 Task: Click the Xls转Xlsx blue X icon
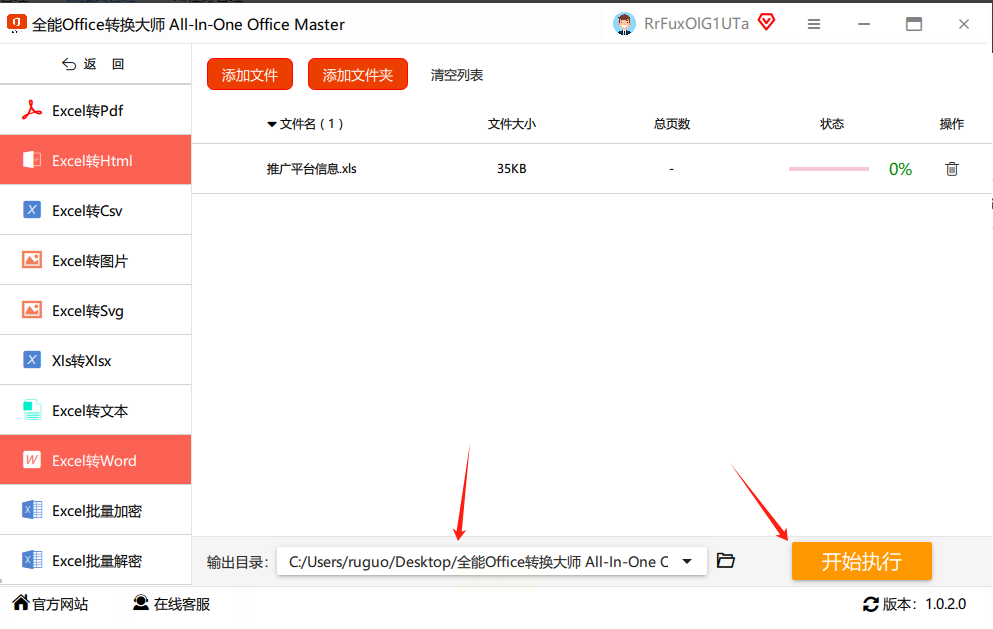pyautogui.click(x=32, y=360)
